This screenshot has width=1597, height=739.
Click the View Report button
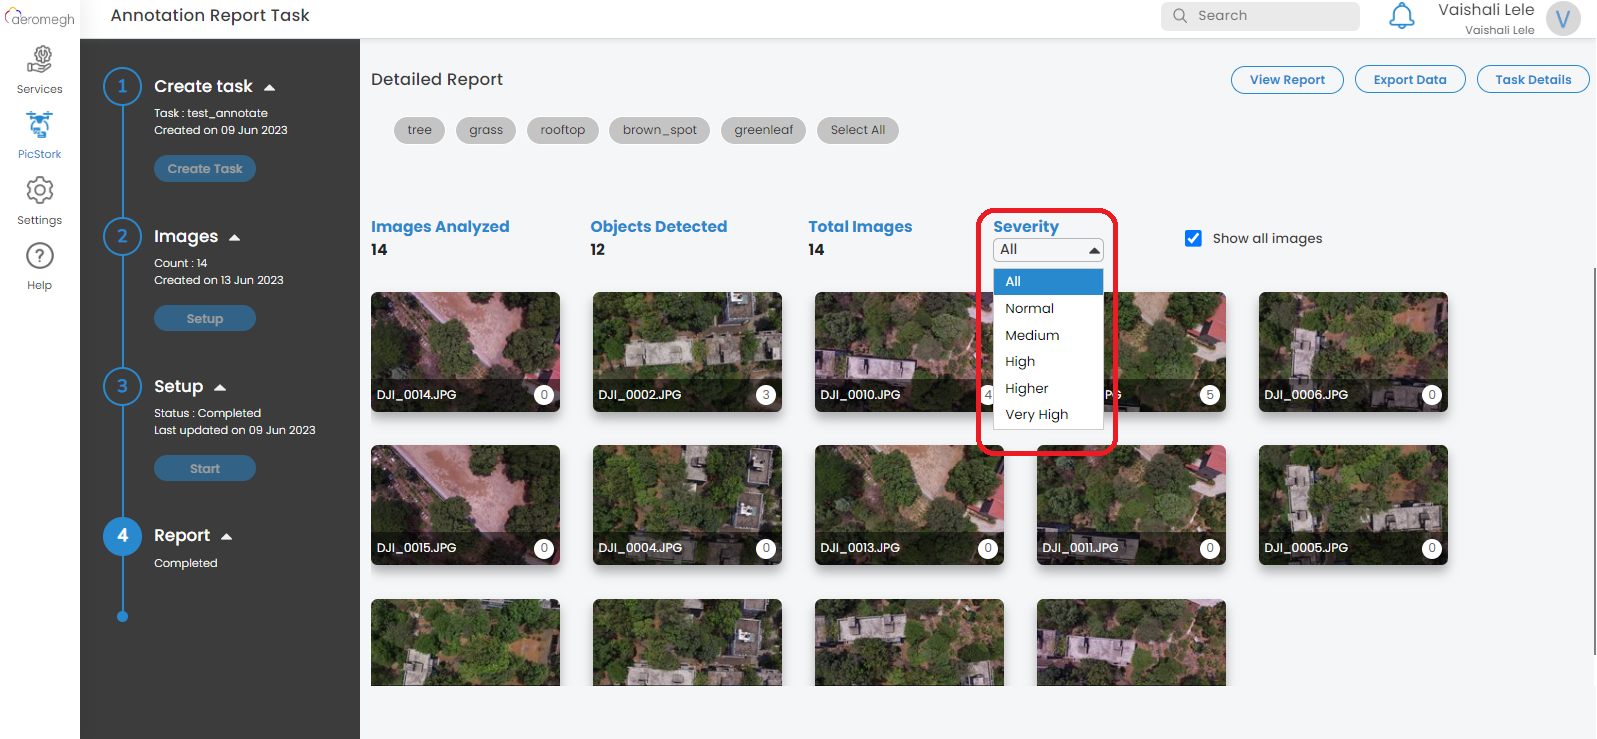click(x=1286, y=80)
